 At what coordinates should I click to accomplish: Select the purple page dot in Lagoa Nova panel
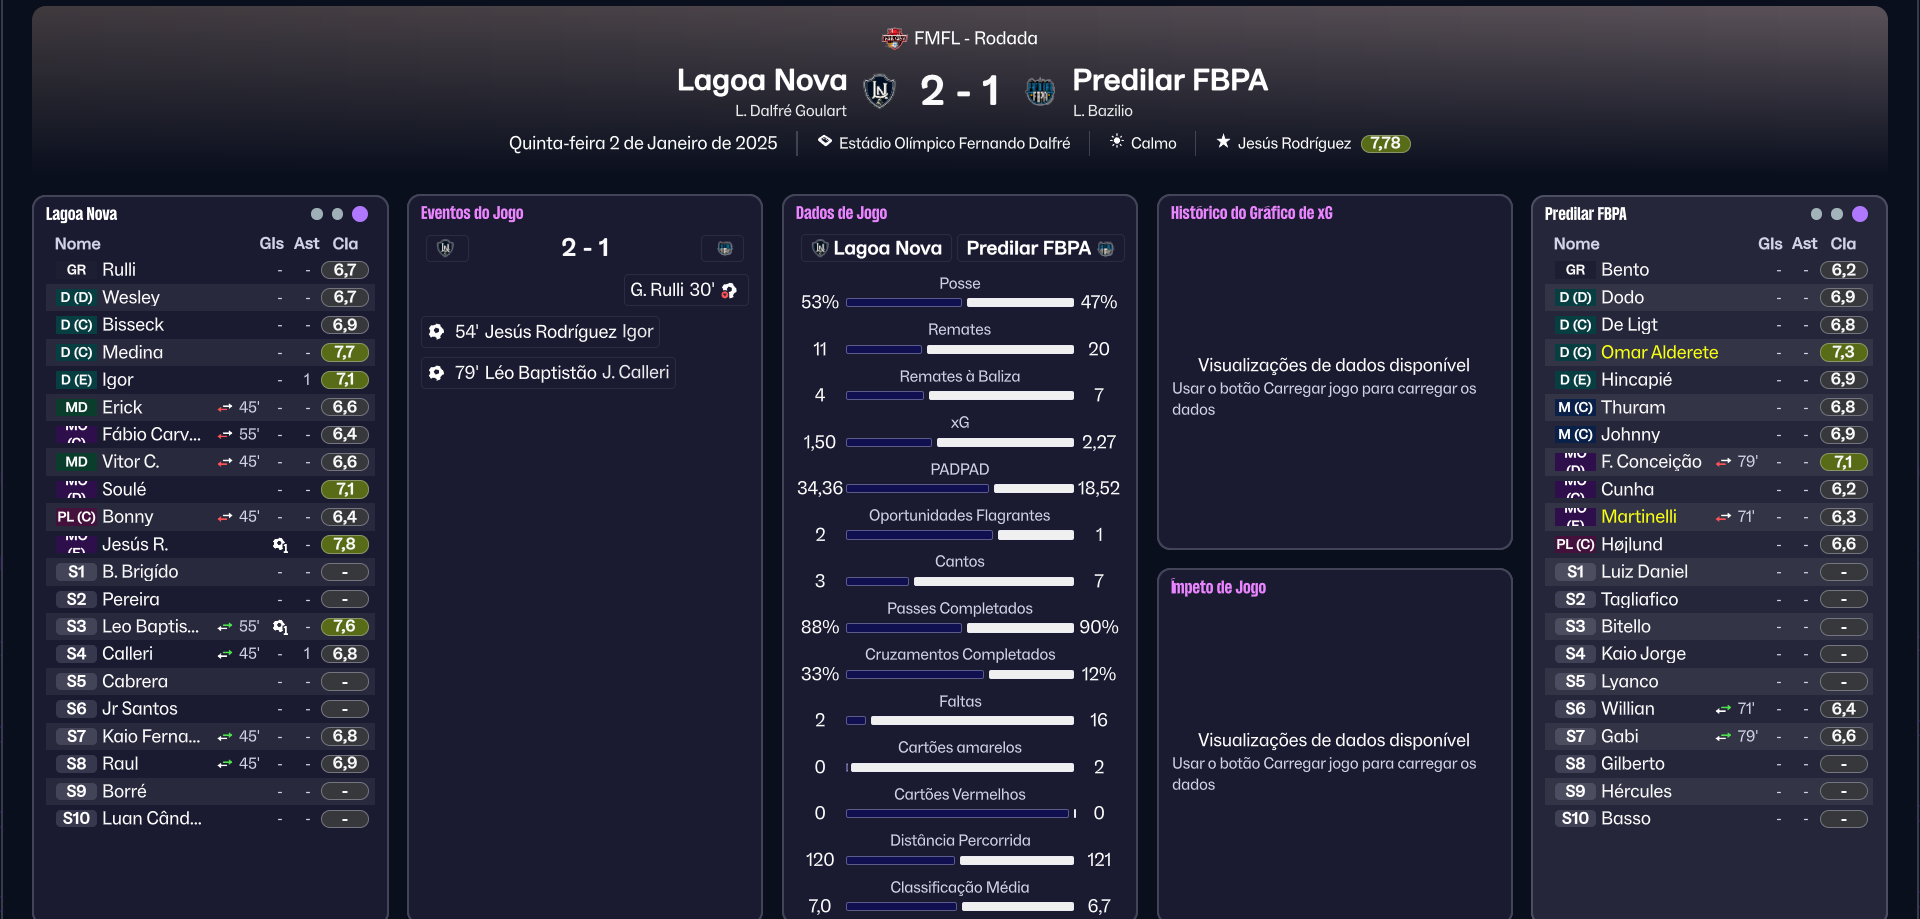point(360,214)
